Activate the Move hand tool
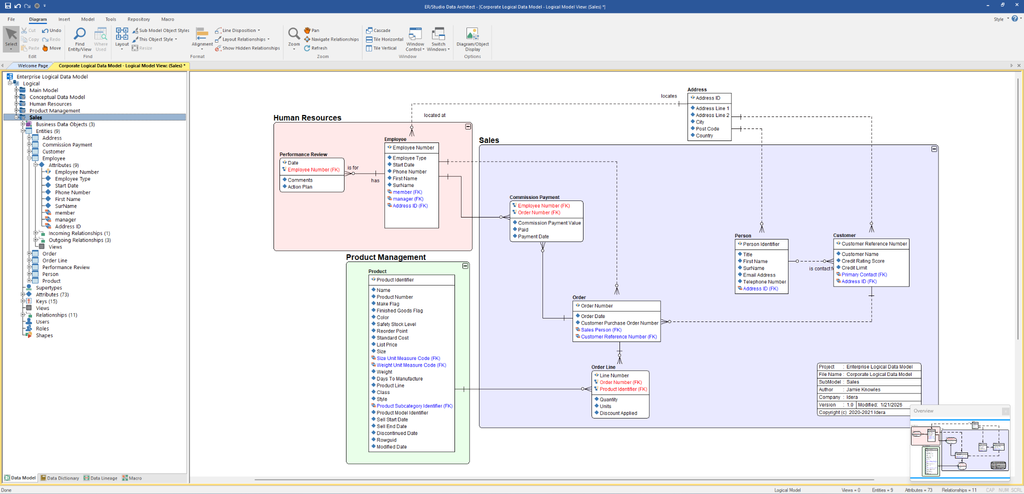The height and width of the screenshot is (494, 1024). (52, 48)
